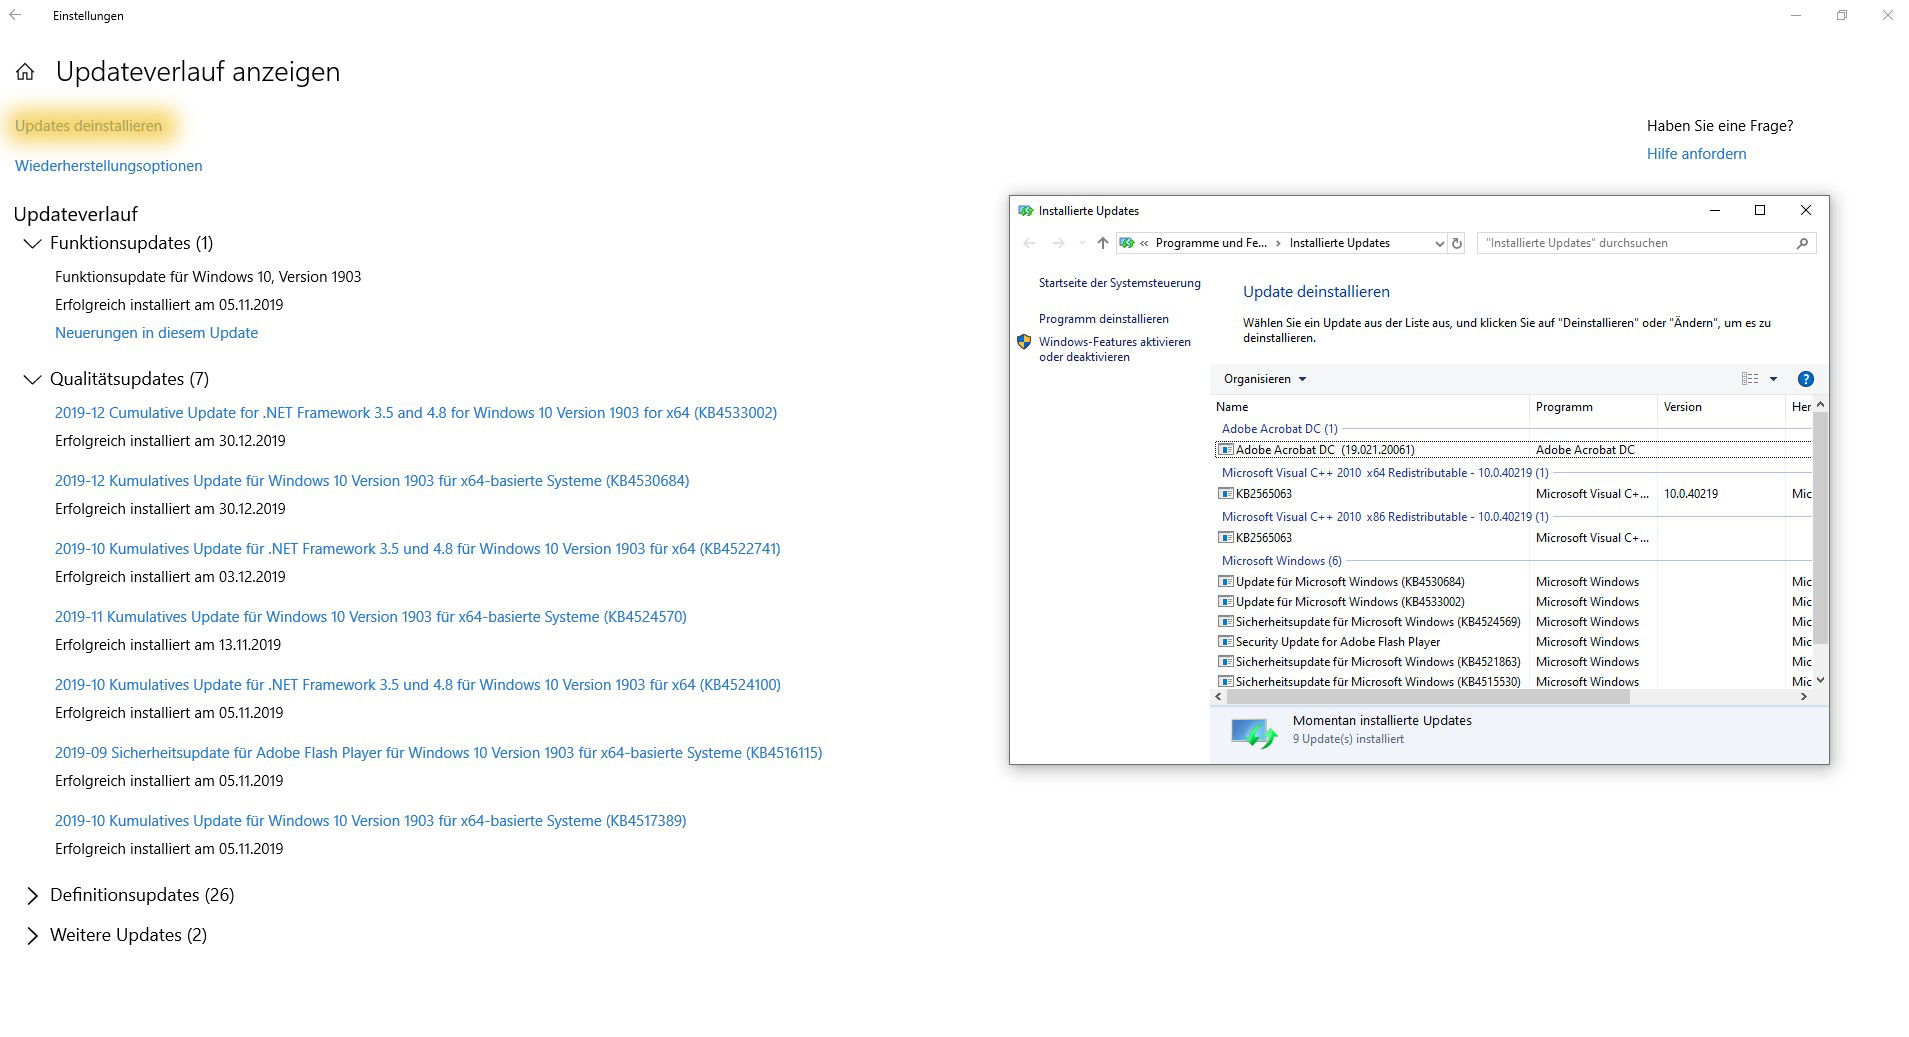Open the KB4516115 Adobe Flash update link
This screenshot has width=1909, height=1037.
pos(438,753)
